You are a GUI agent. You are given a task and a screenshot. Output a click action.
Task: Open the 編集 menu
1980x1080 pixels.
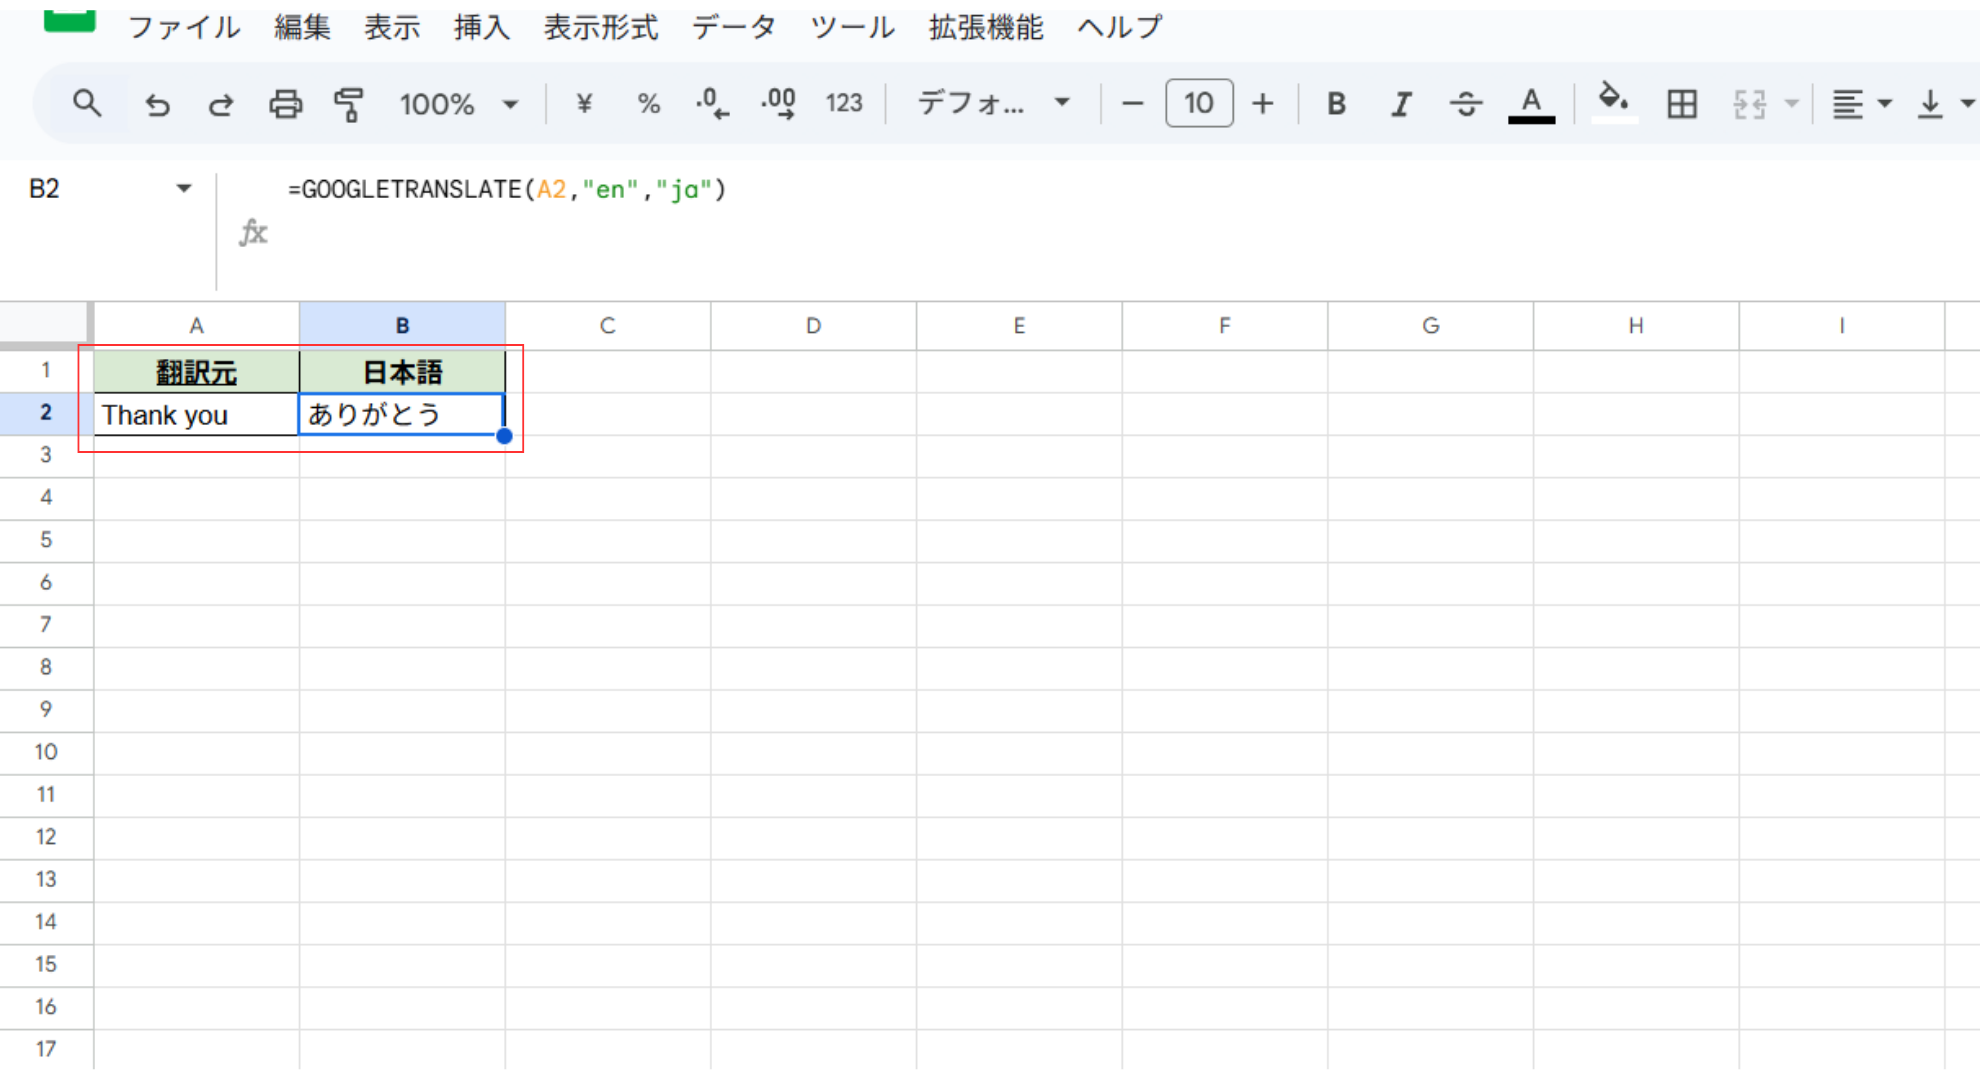302,27
